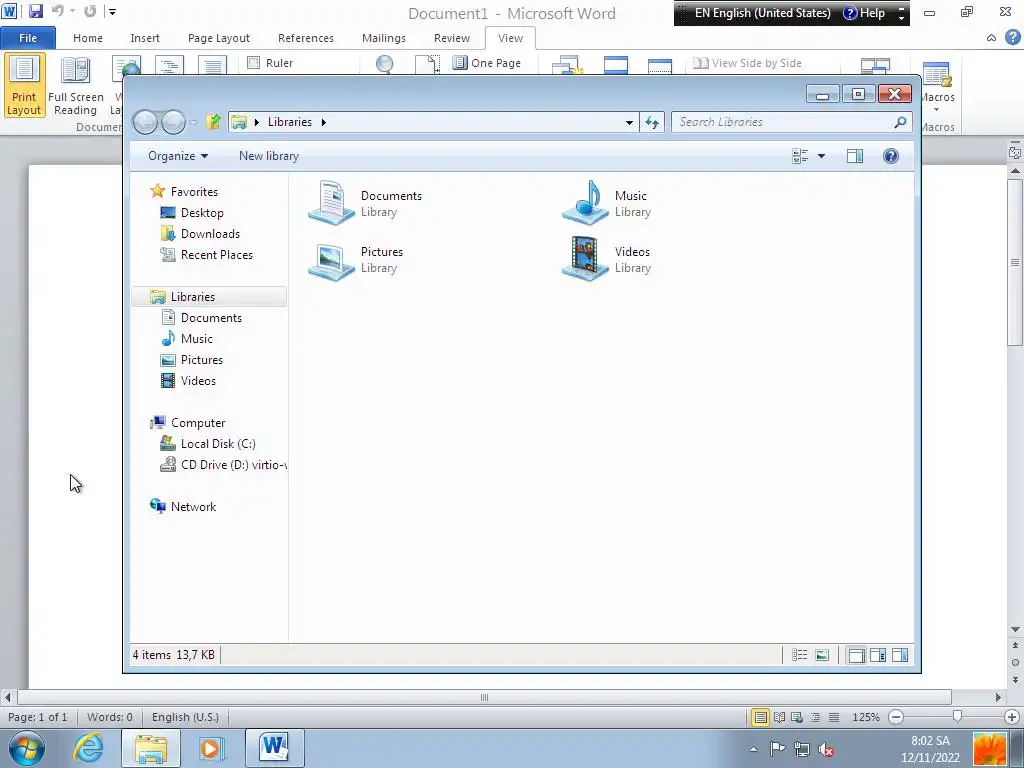Open the Organize dropdown menu
1024x768 pixels.
pyautogui.click(x=178, y=155)
